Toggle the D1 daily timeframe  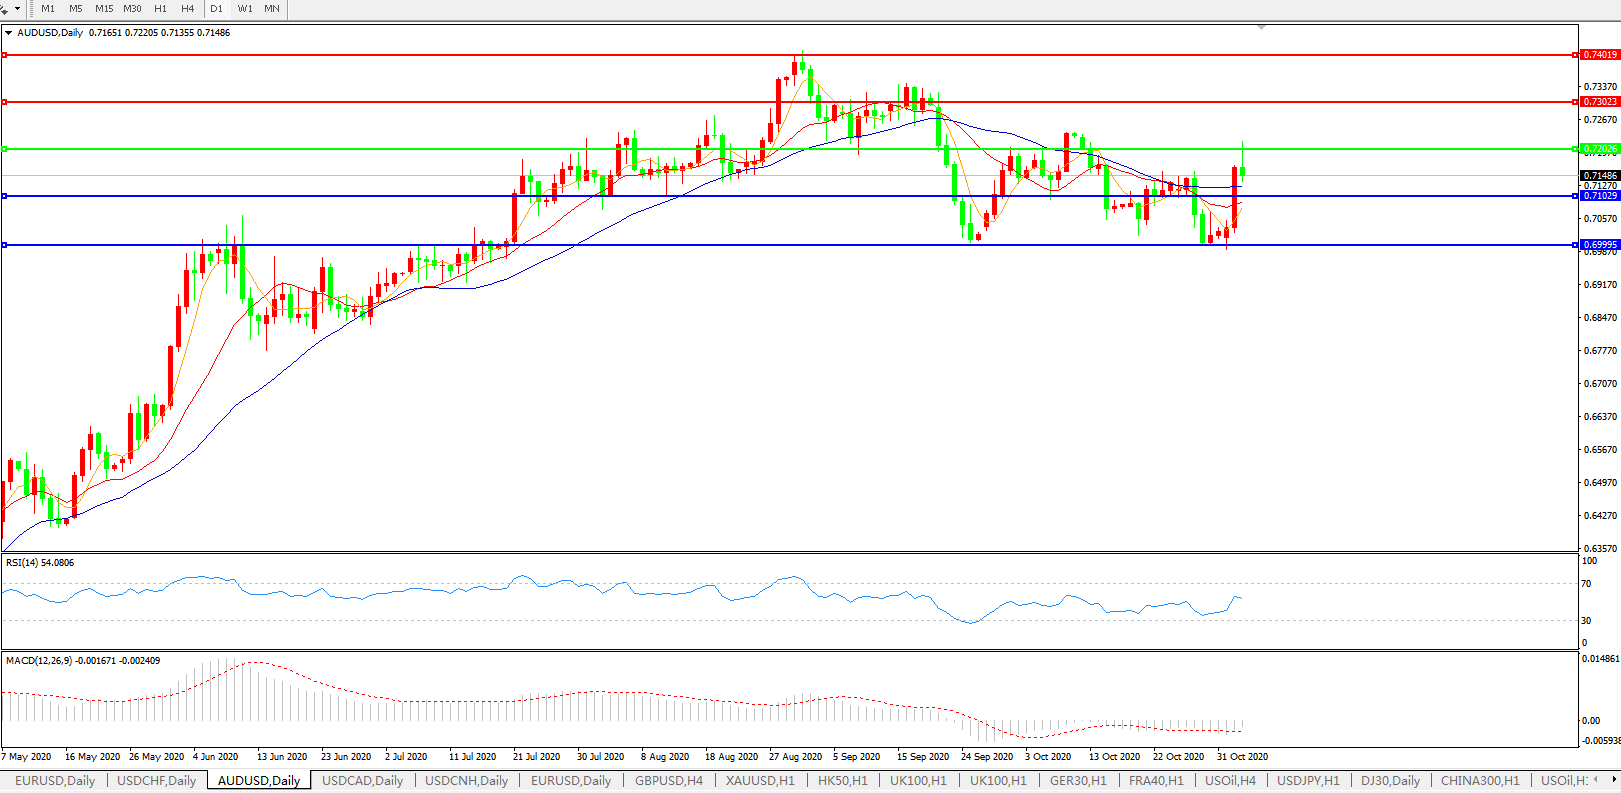pyautogui.click(x=217, y=9)
